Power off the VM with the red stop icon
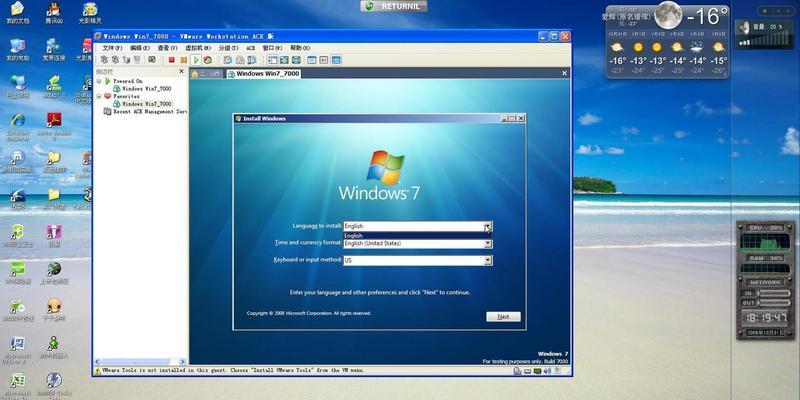 [x=172, y=60]
